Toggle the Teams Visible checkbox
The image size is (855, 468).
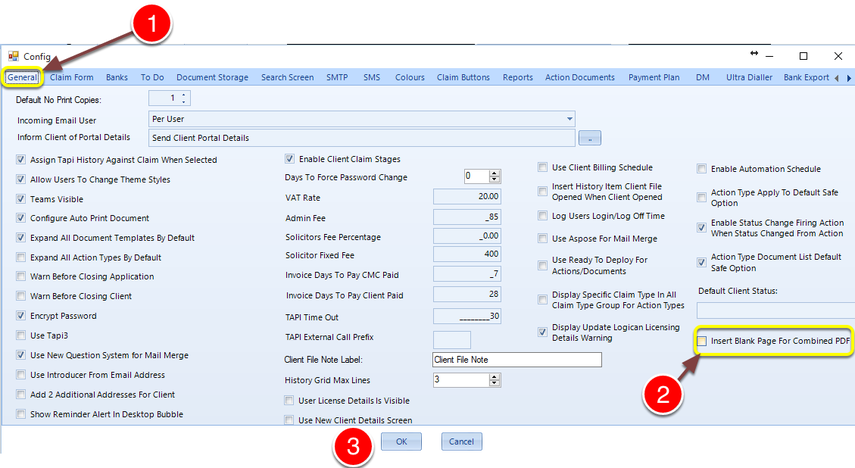pos(21,199)
